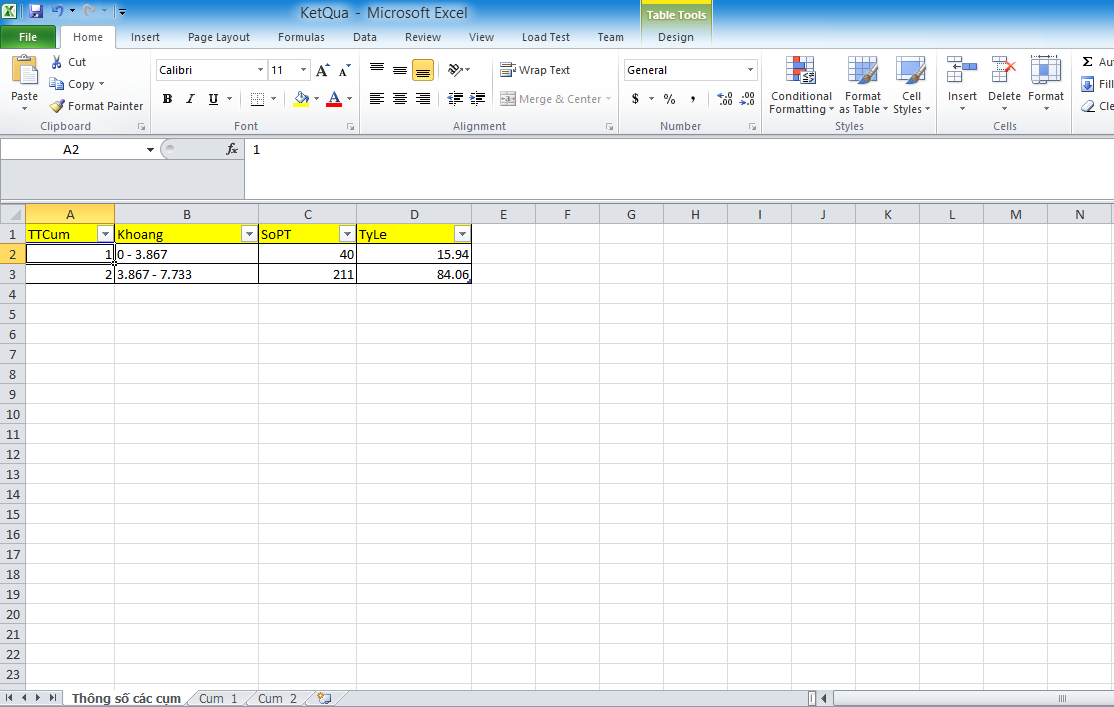Open the Khoang column filter
Viewport: 1114px width, 707px height.
pyautogui.click(x=249, y=234)
